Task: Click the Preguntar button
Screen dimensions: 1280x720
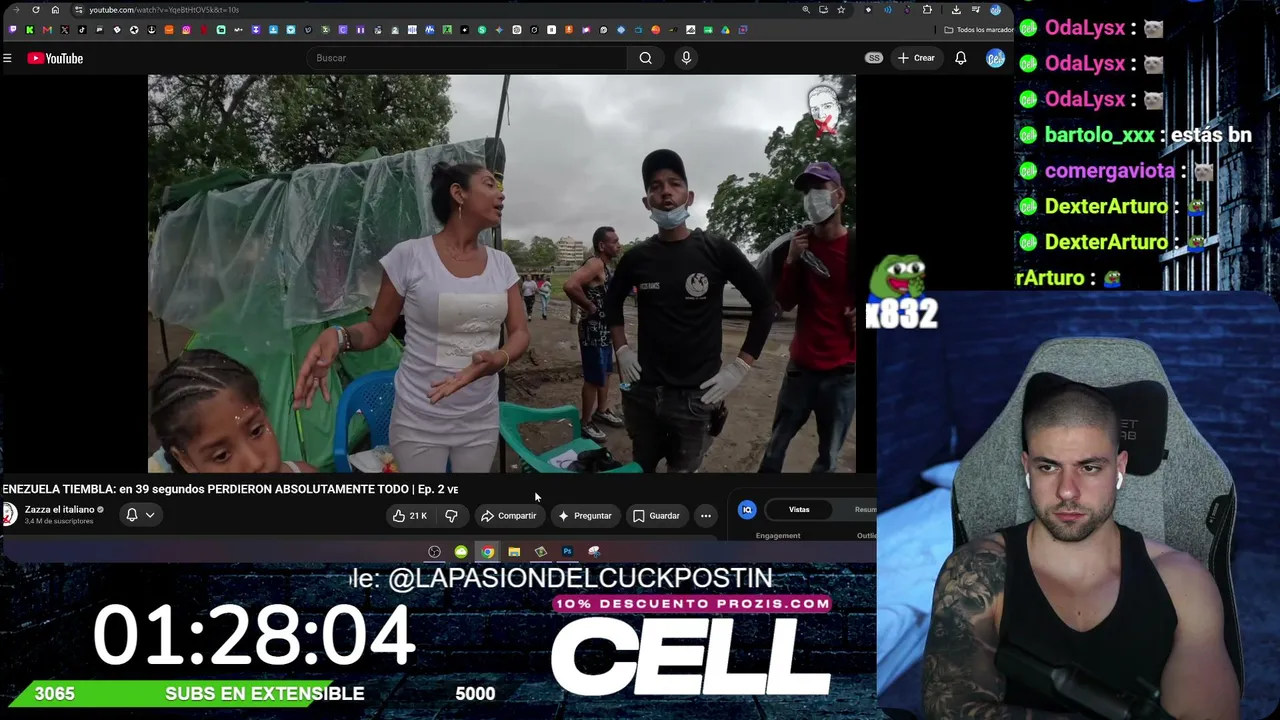Action: click(x=585, y=516)
